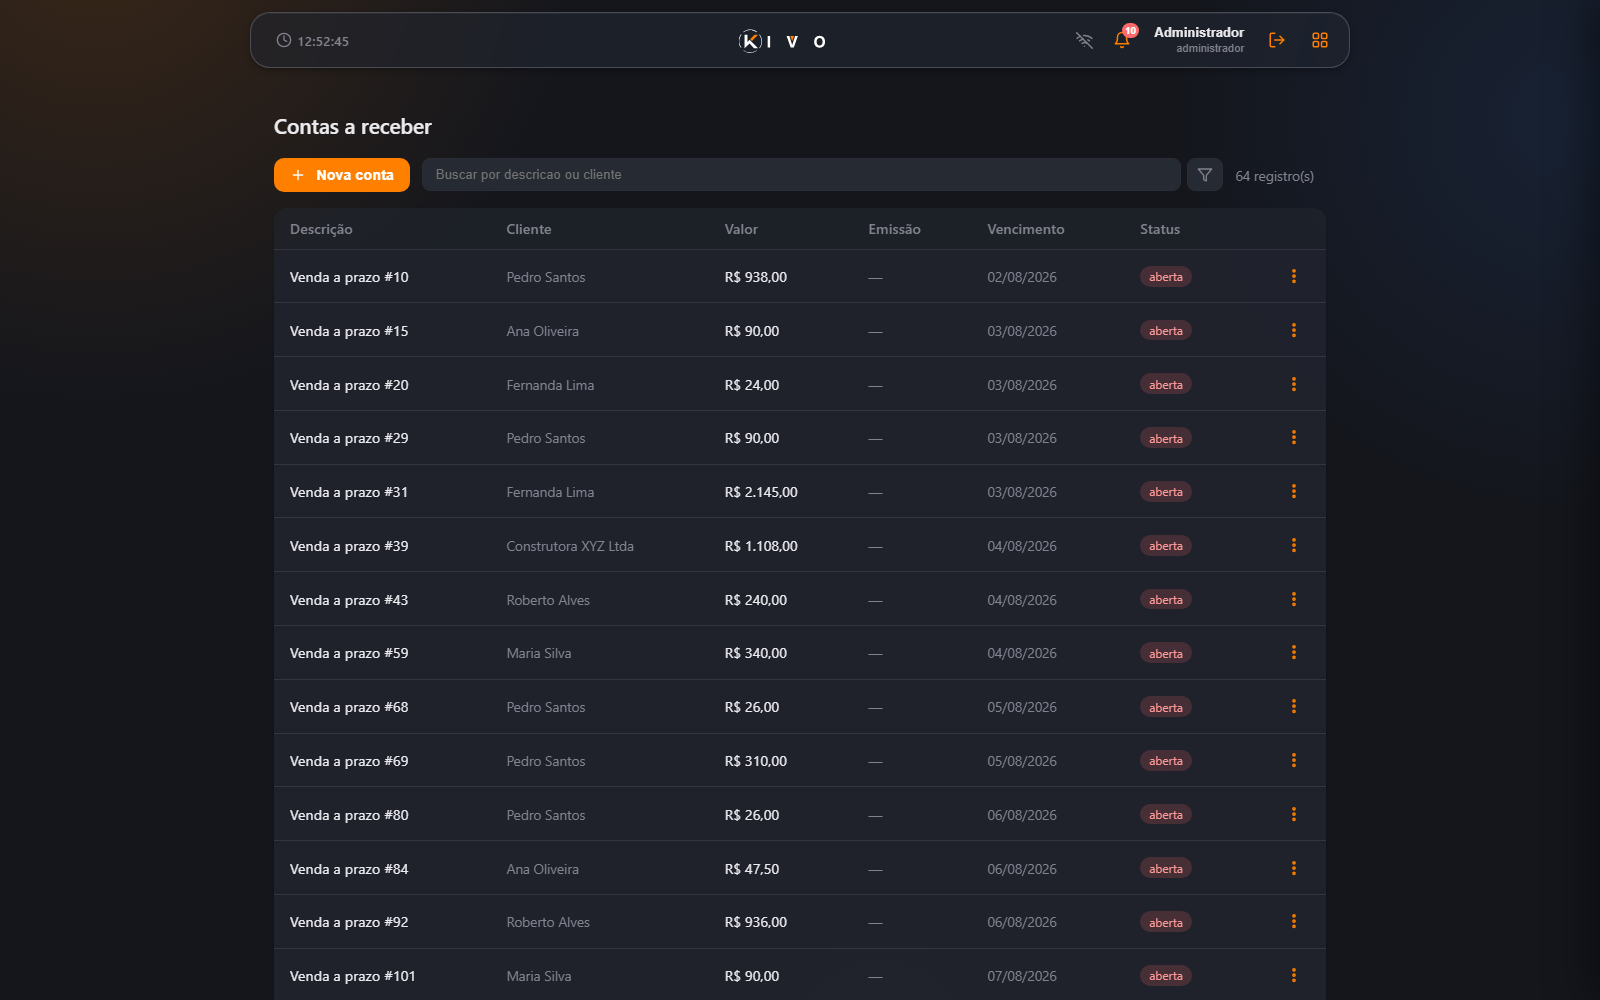Screen dimensions: 1600x1000
Task: Click the KIVO logo
Action: pyautogui.click(x=782, y=41)
